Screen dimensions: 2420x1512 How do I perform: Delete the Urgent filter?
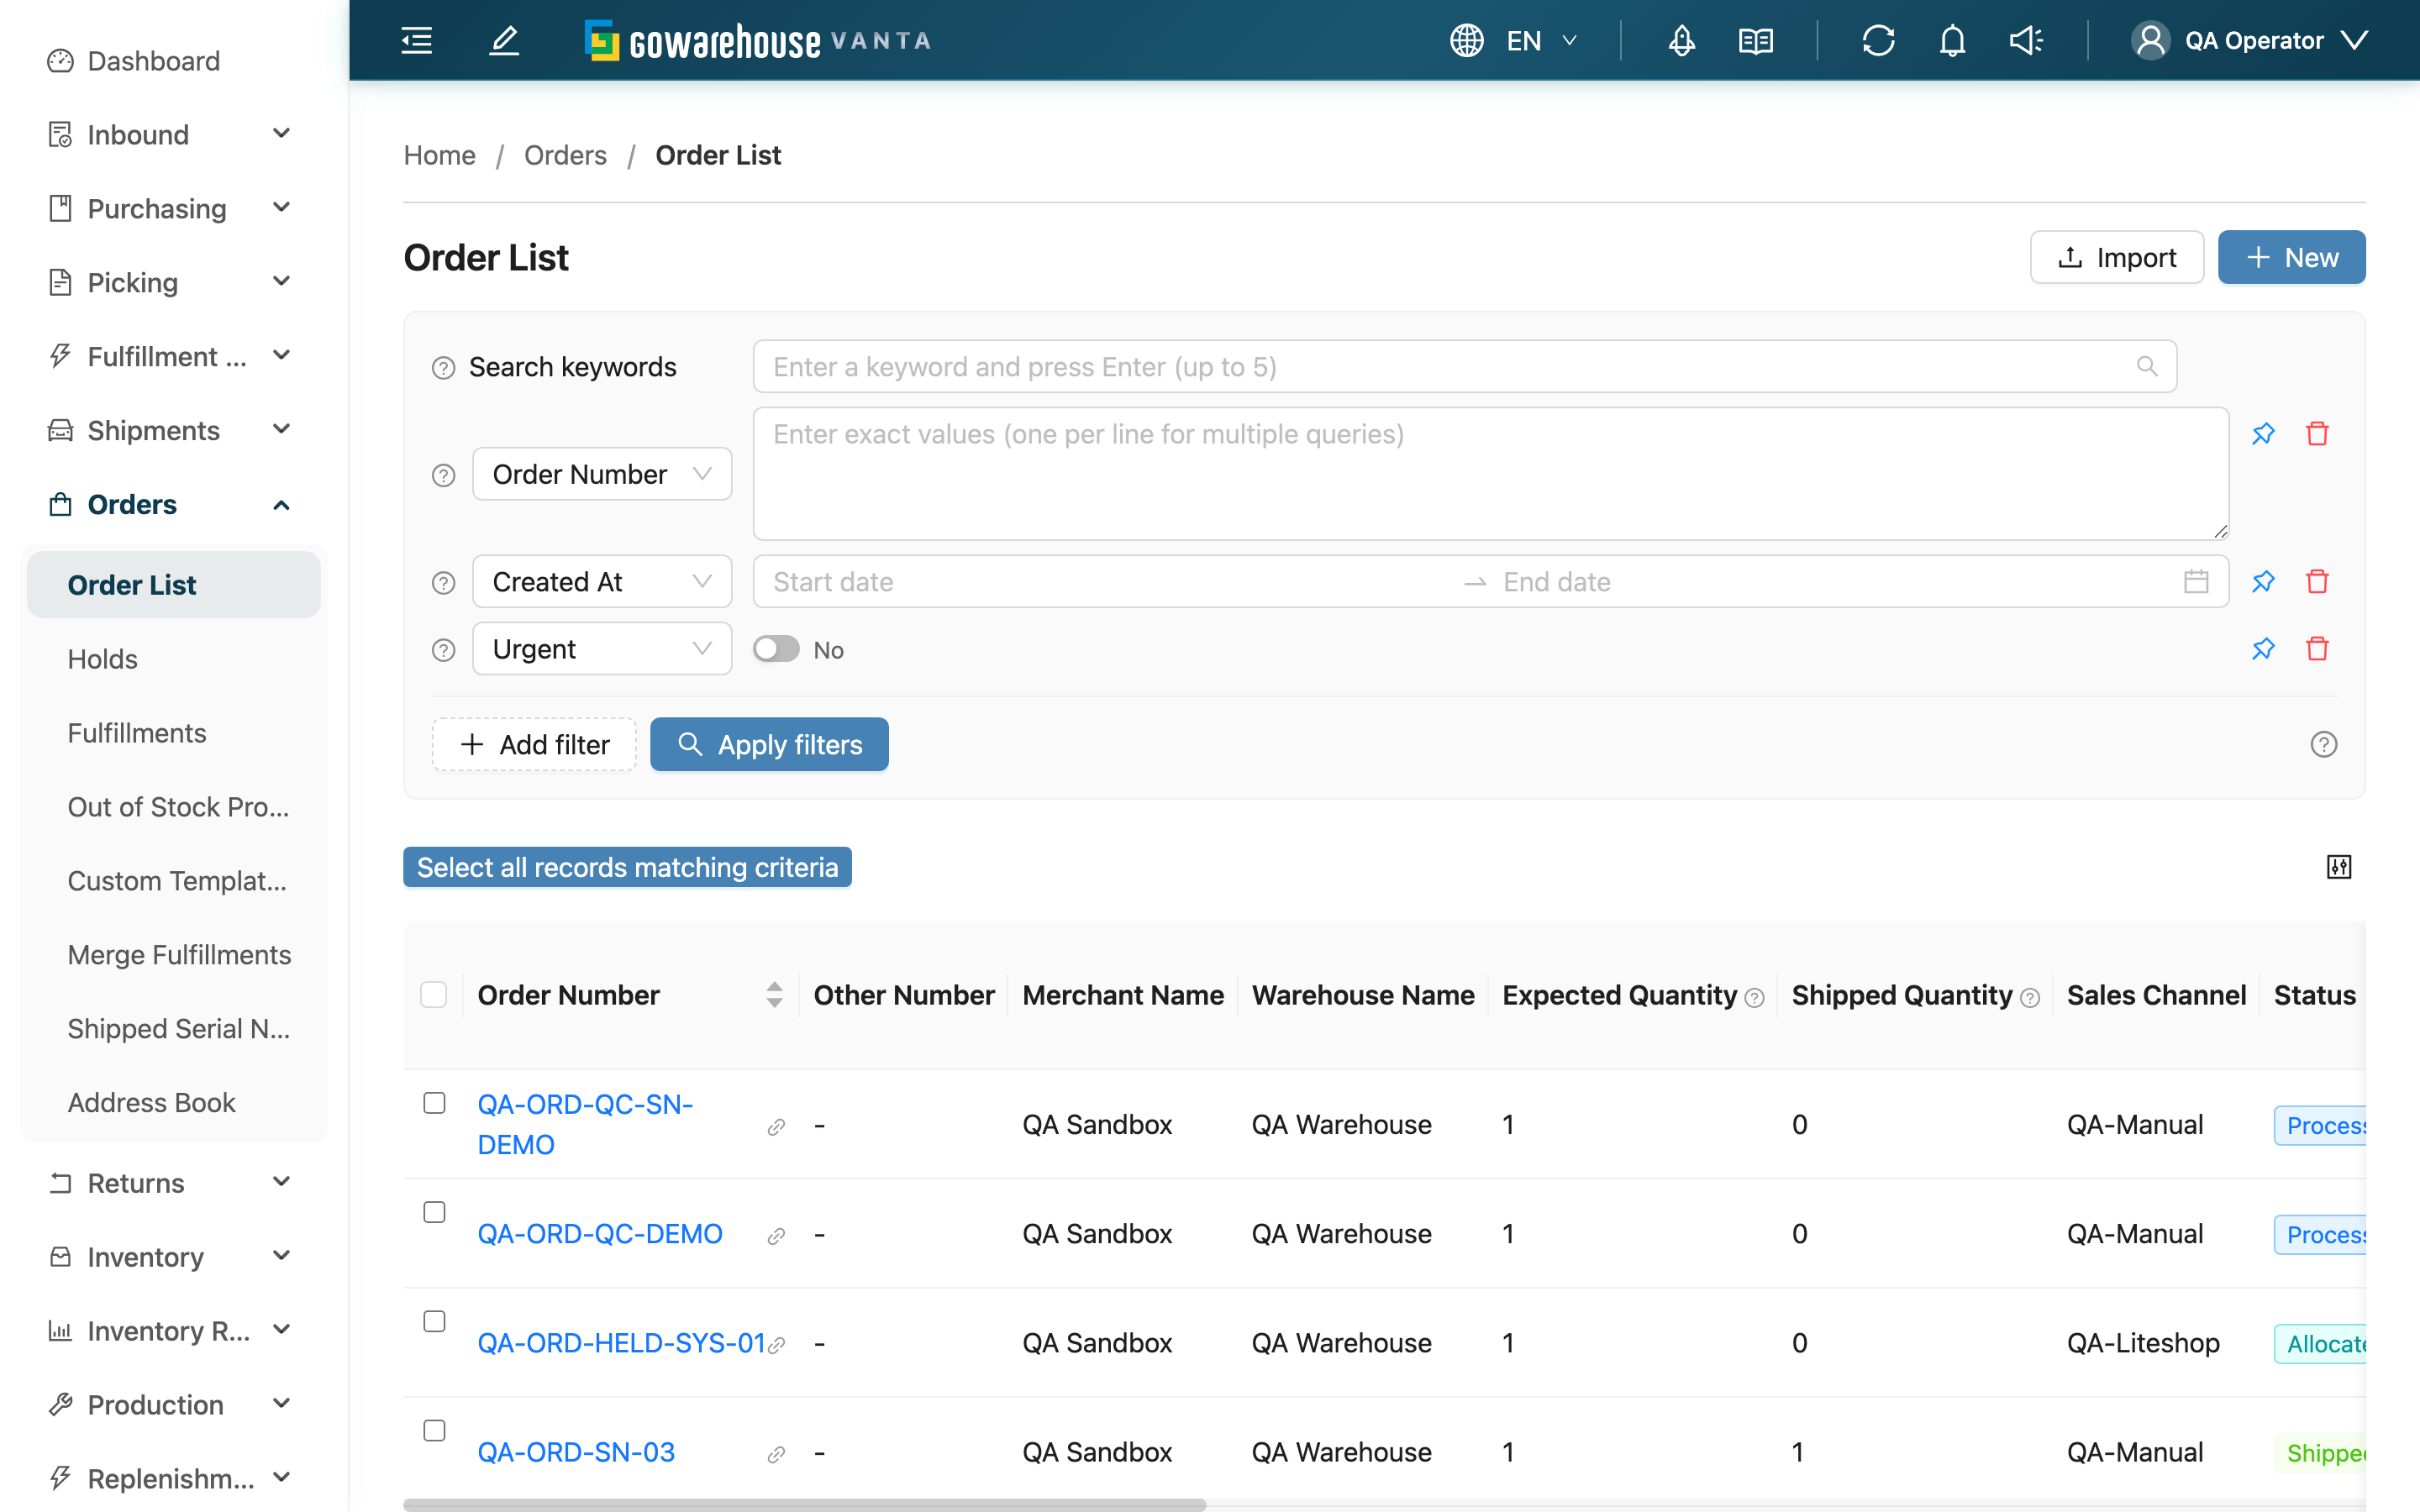(x=2317, y=650)
